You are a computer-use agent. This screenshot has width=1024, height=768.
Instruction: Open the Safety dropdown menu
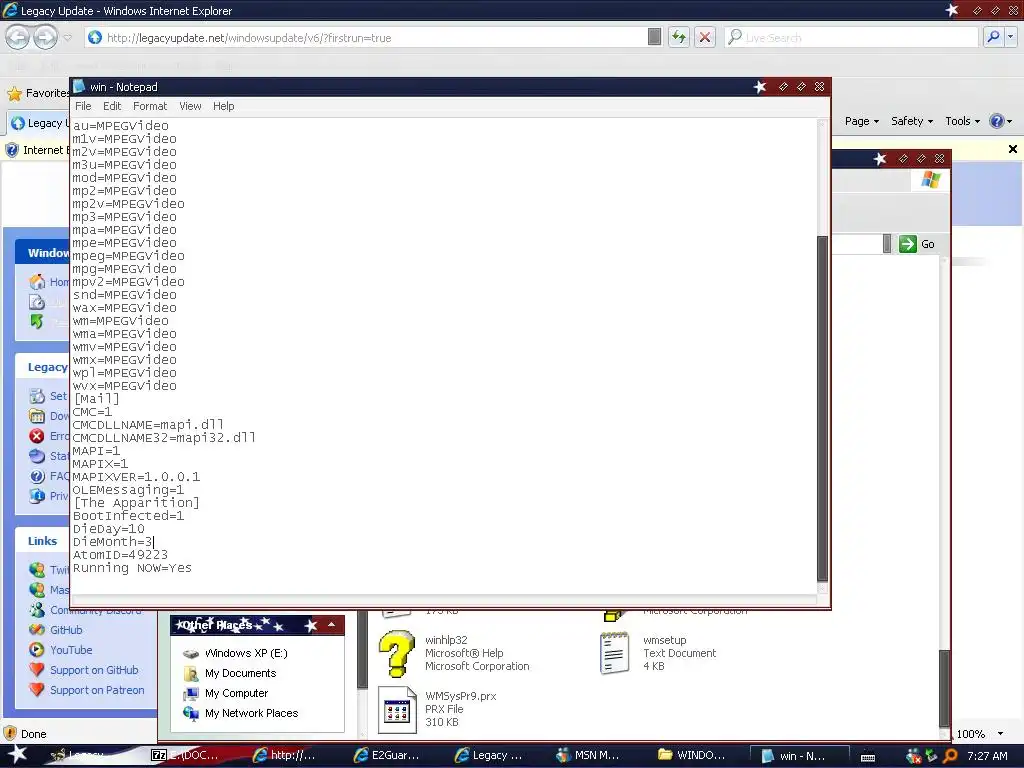[x=912, y=121]
